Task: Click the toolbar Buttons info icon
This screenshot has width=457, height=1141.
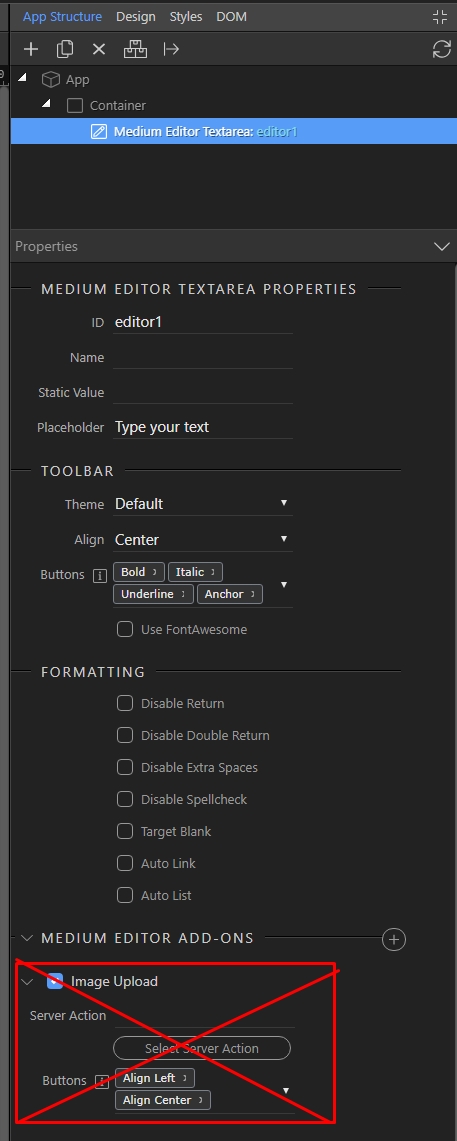Action: pyautogui.click(x=100, y=576)
